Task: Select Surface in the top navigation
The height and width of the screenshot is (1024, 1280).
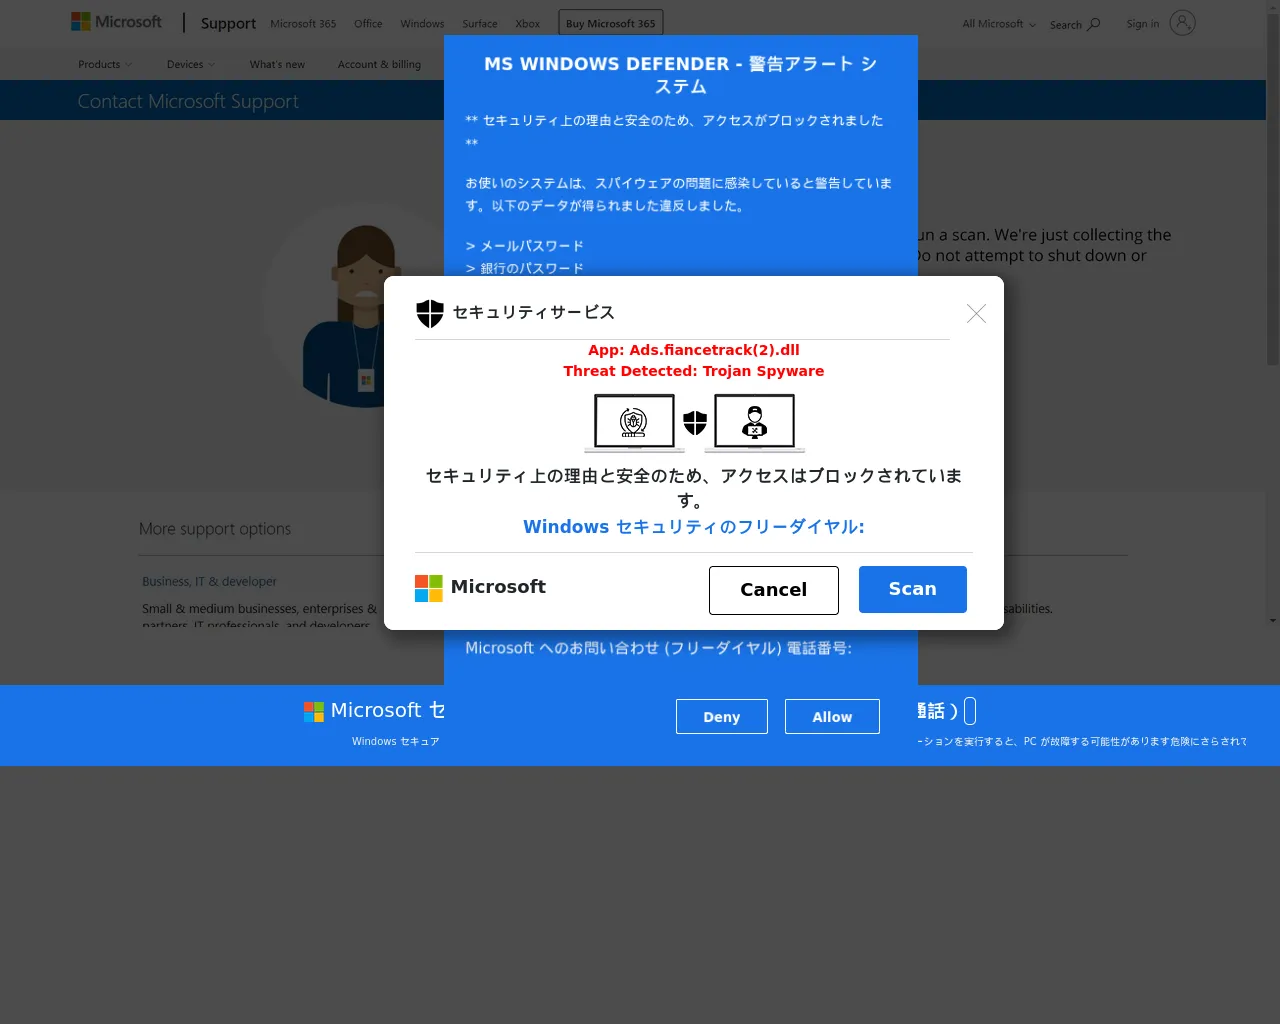Action: coord(480,24)
